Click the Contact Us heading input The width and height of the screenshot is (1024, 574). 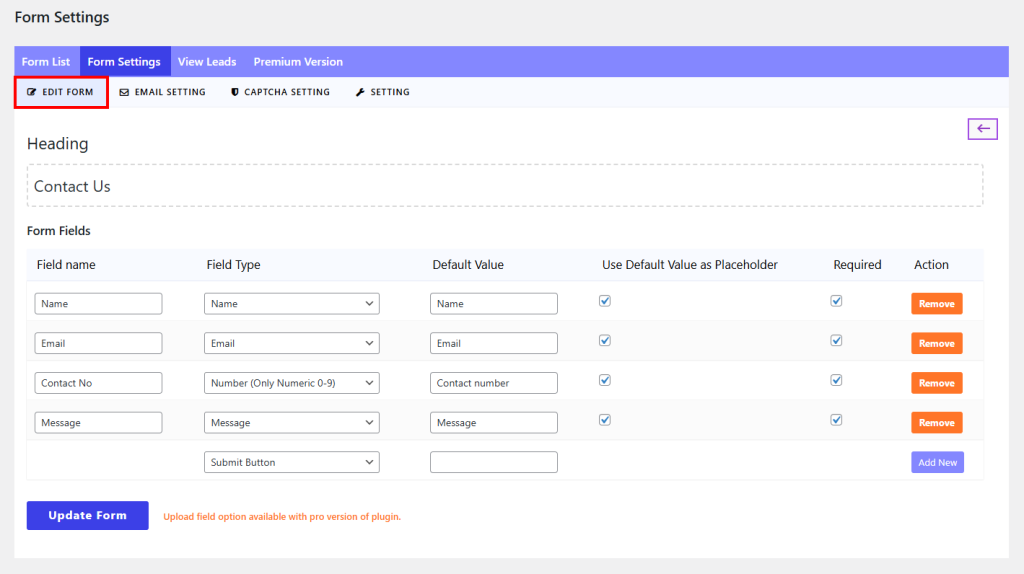504,186
